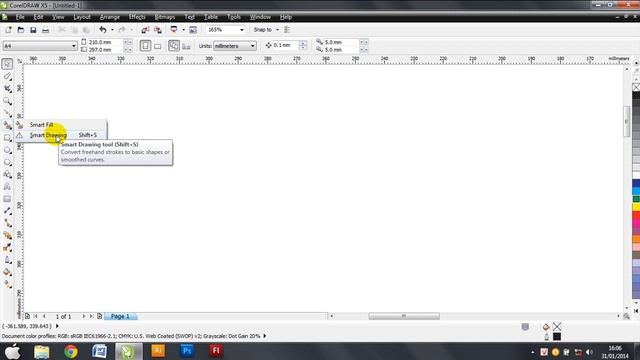Viewport: 640px width, 360px height.
Task: Switch page to Landscape orientation
Action: [158, 46]
